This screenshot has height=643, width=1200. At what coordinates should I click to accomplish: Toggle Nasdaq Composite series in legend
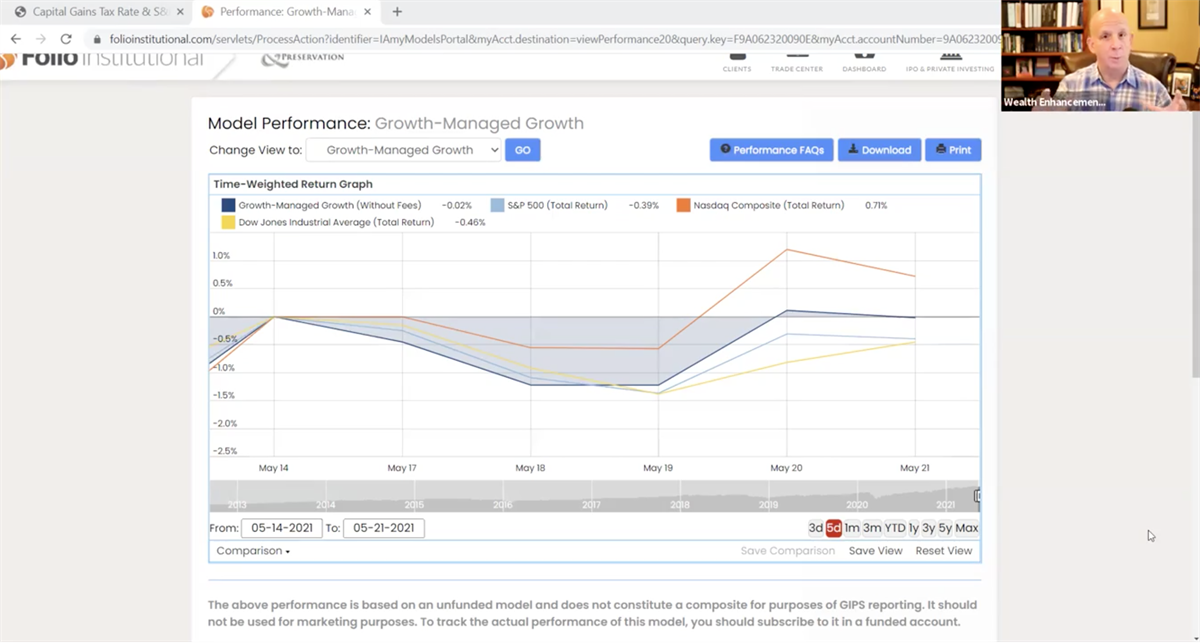pyautogui.click(x=684, y=205)
